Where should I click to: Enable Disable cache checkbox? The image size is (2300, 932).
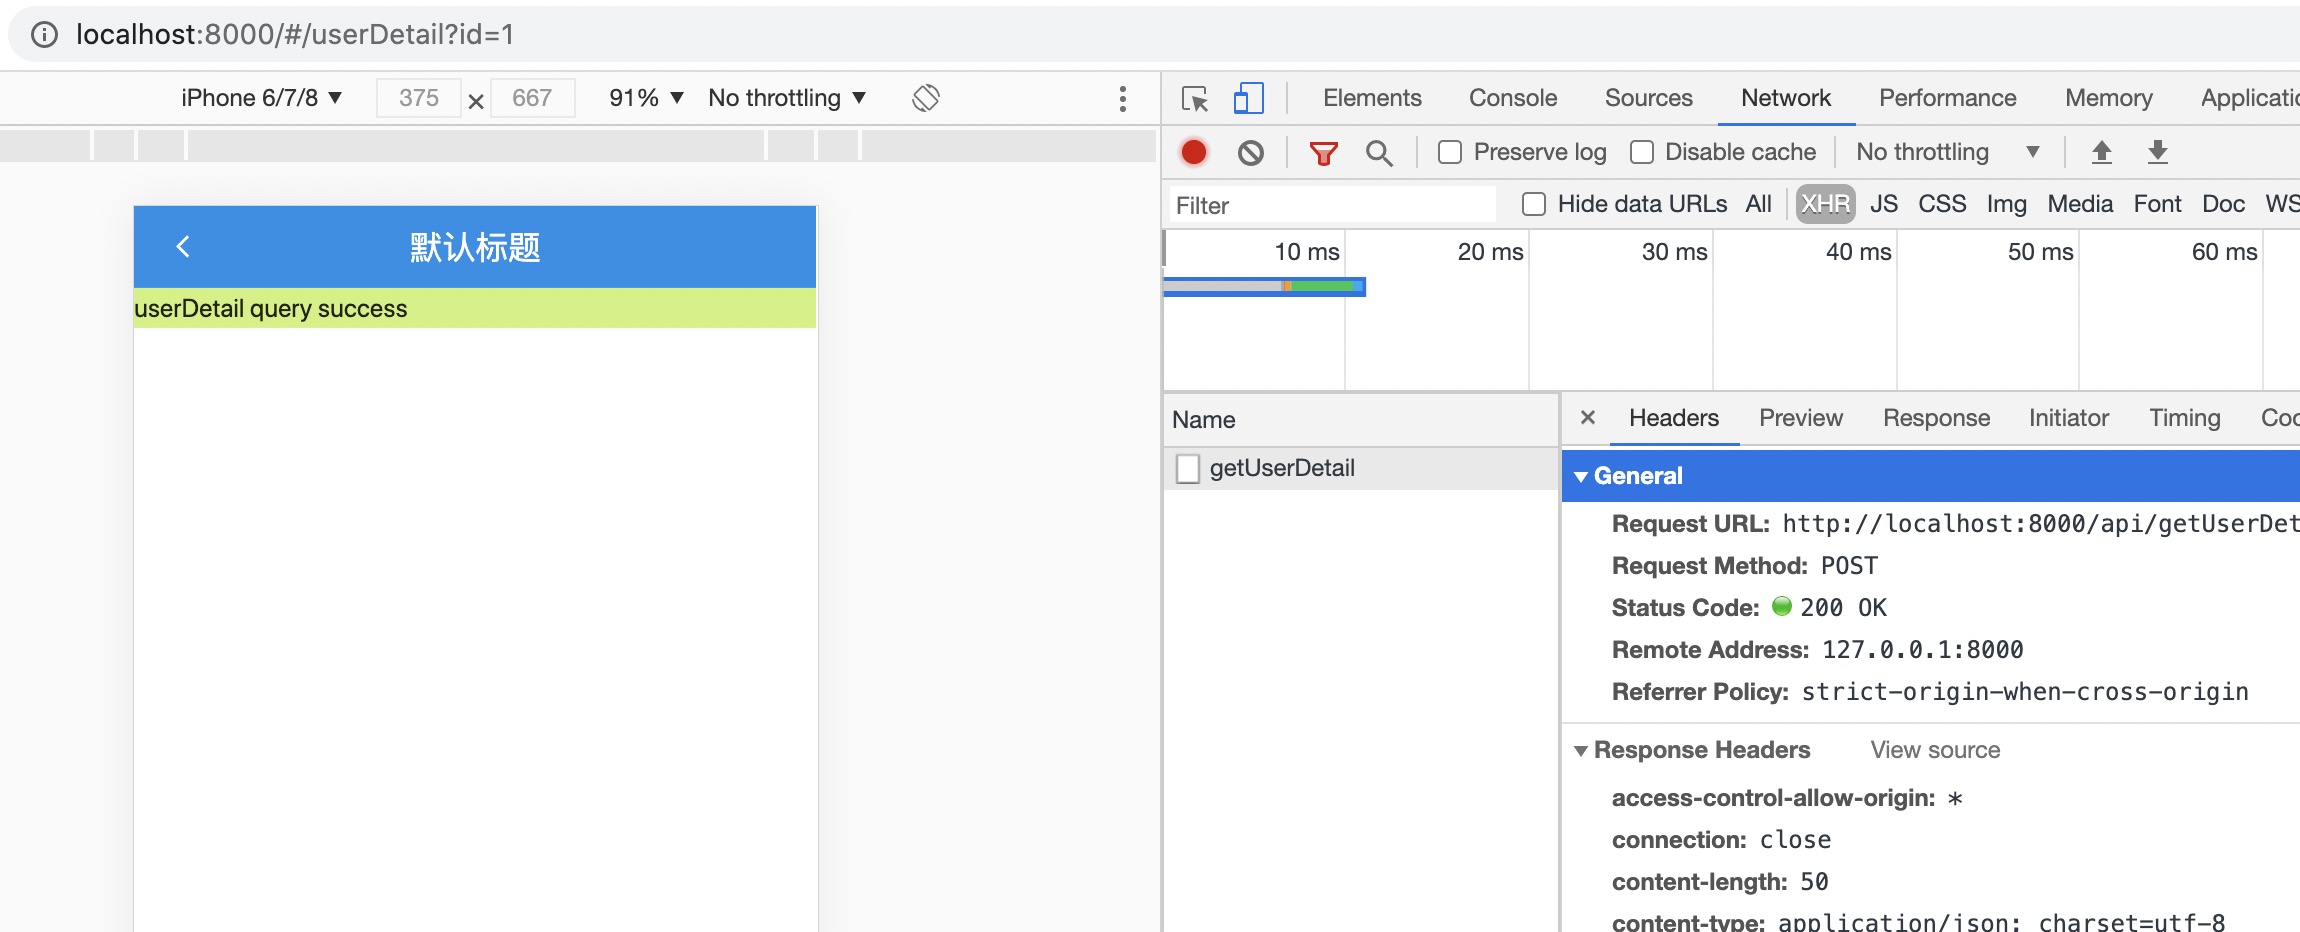(x=1641, y=152)
